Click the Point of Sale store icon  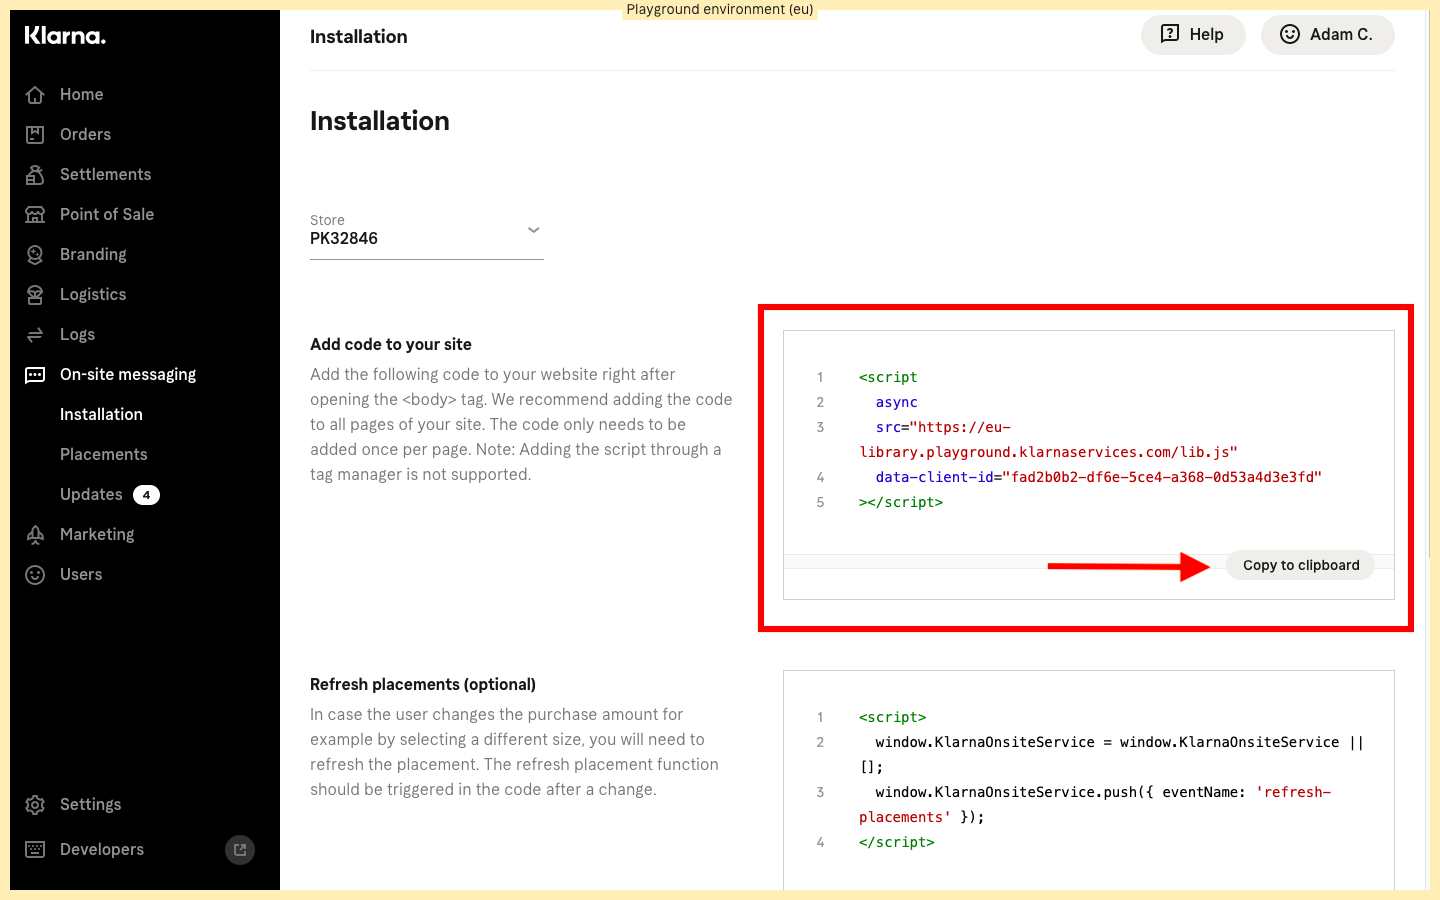tap(35, 214)
